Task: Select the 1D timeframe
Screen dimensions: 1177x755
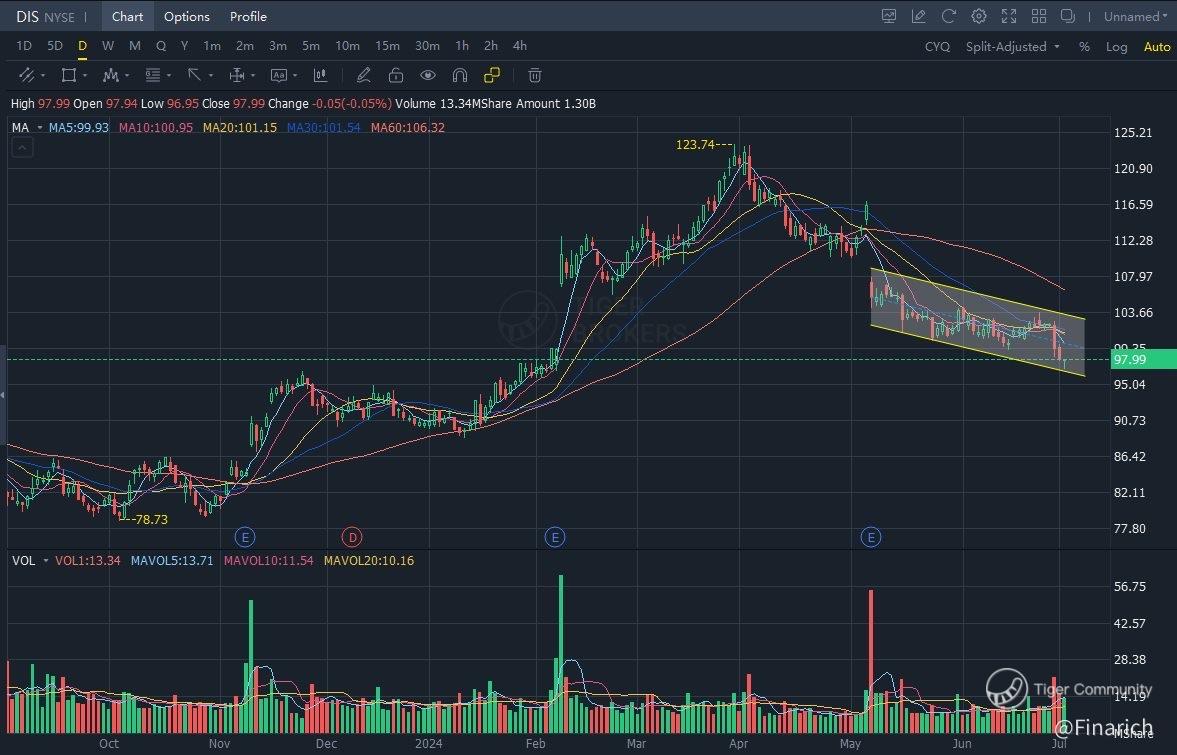Action: [24, 46]
